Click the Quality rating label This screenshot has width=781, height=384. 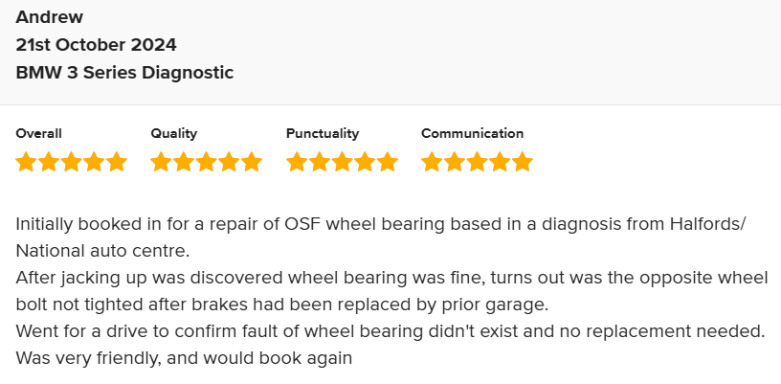click(x=174, y=133)
